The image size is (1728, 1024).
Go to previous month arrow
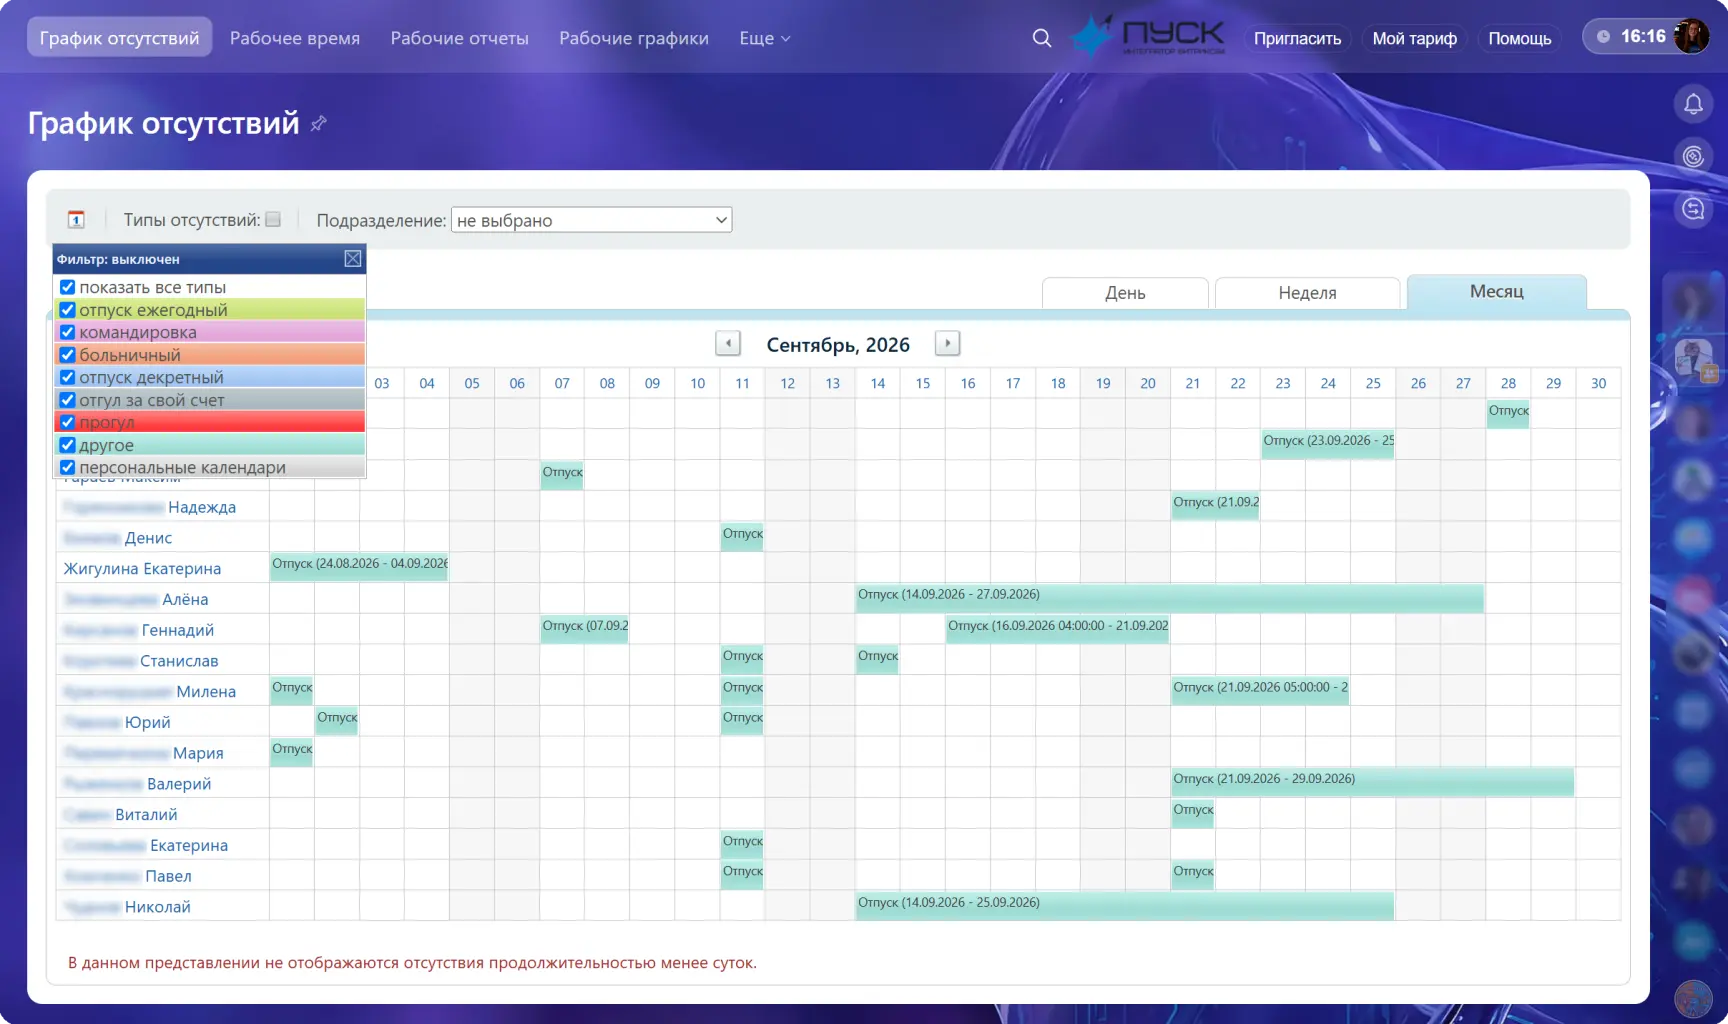728,344
